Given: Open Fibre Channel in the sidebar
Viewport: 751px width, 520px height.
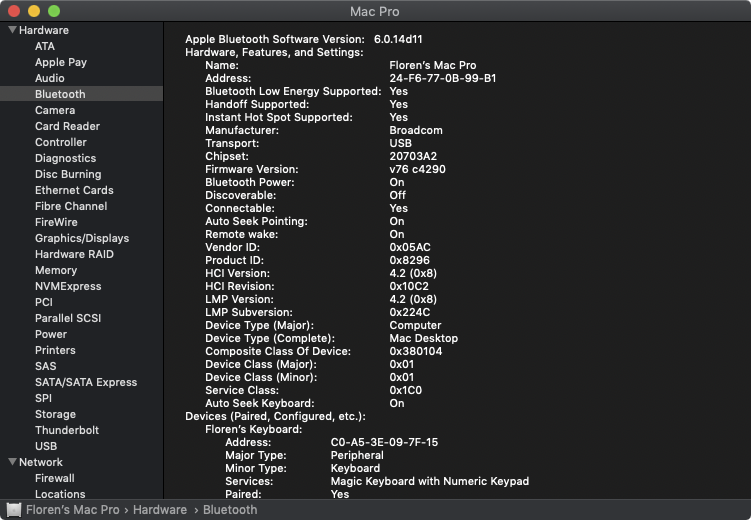Looking at the screenshot, I should coord(71,206).
